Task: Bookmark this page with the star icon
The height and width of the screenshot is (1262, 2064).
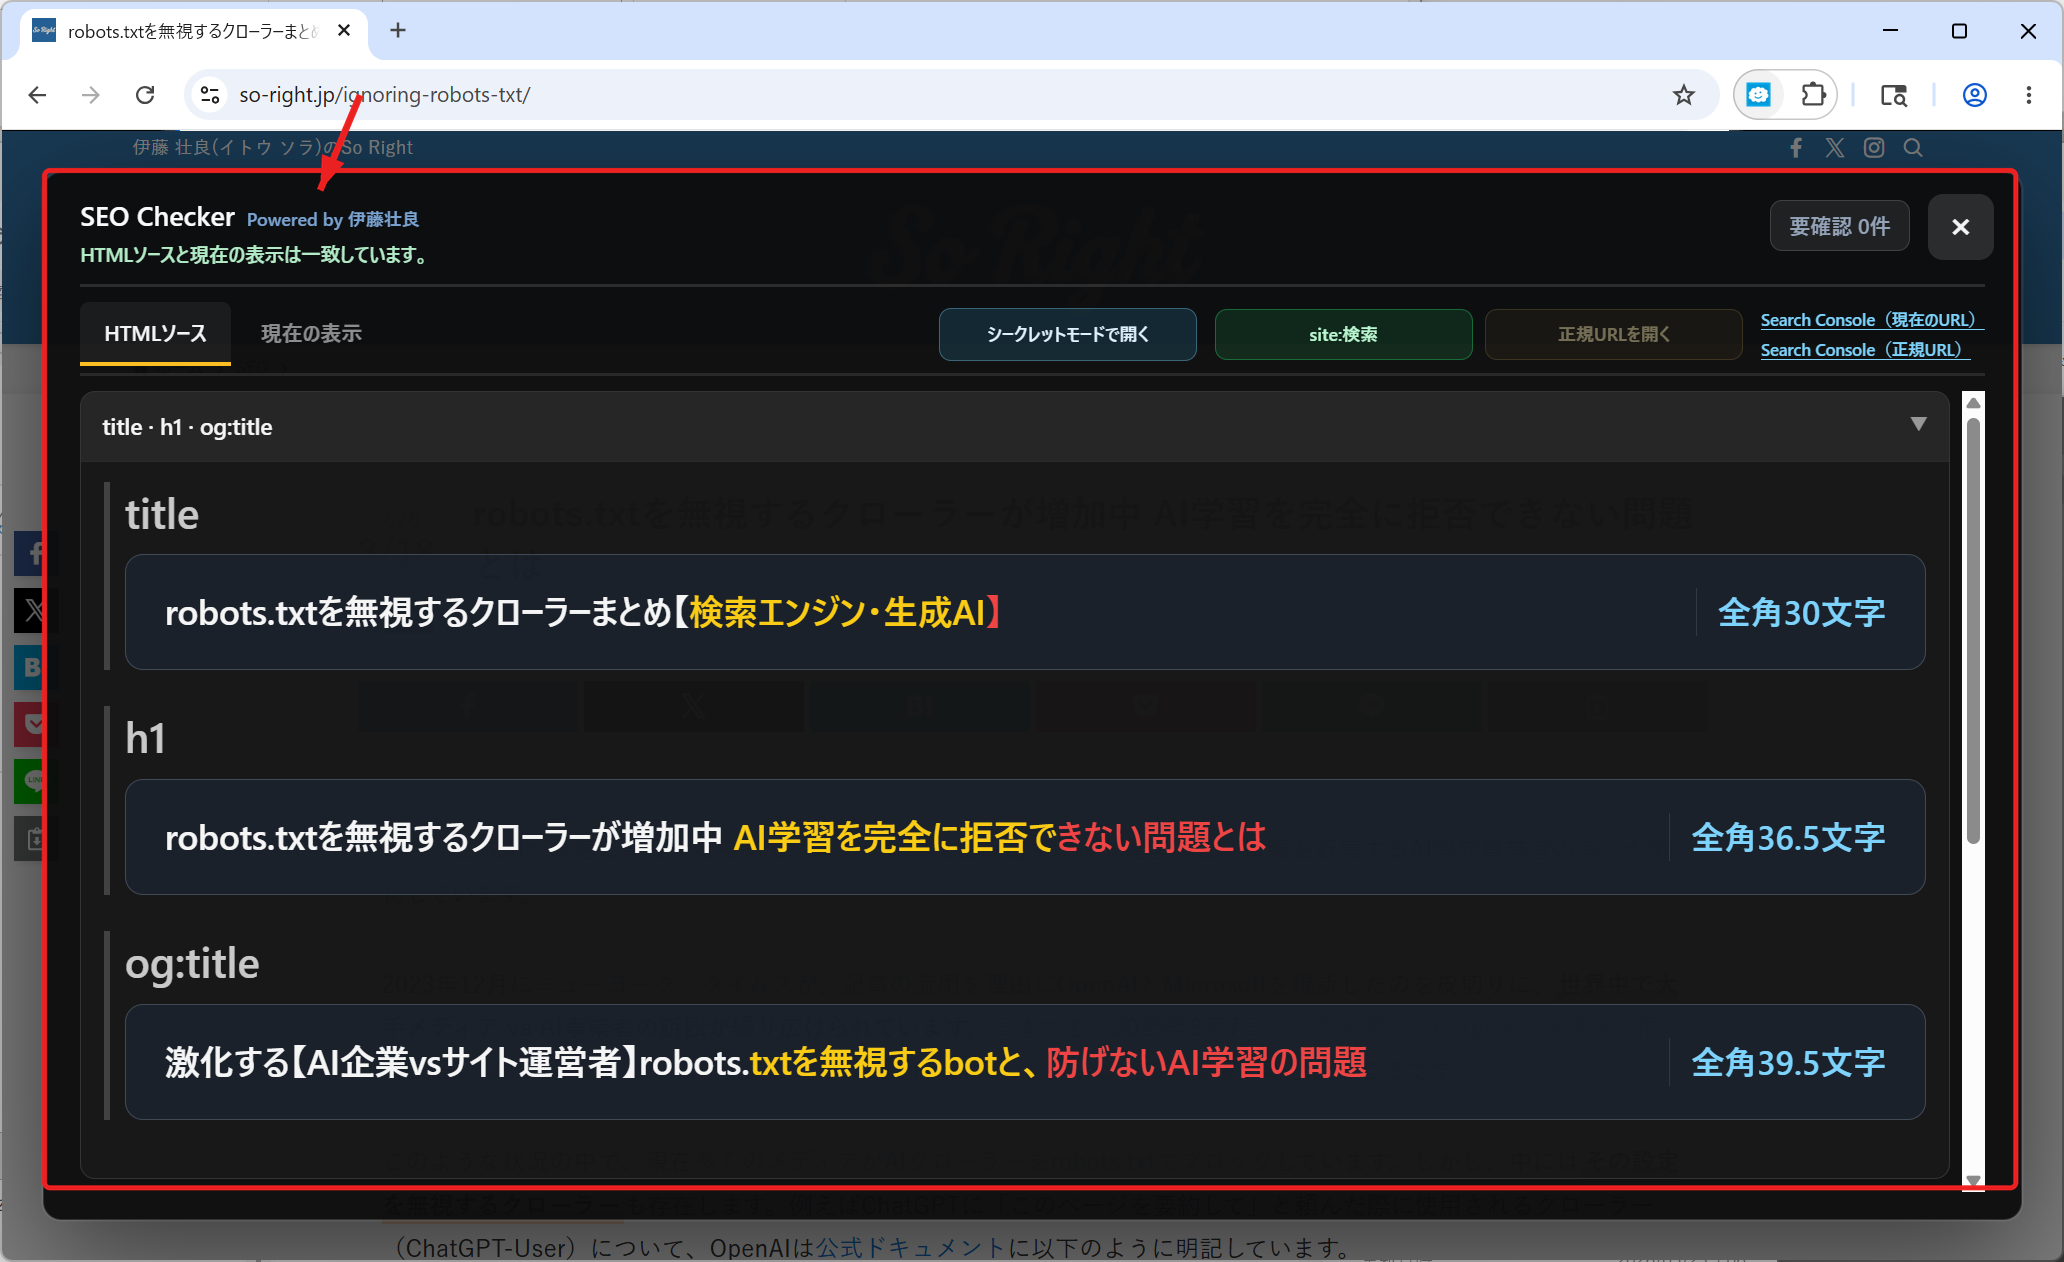Action: 1684,95
